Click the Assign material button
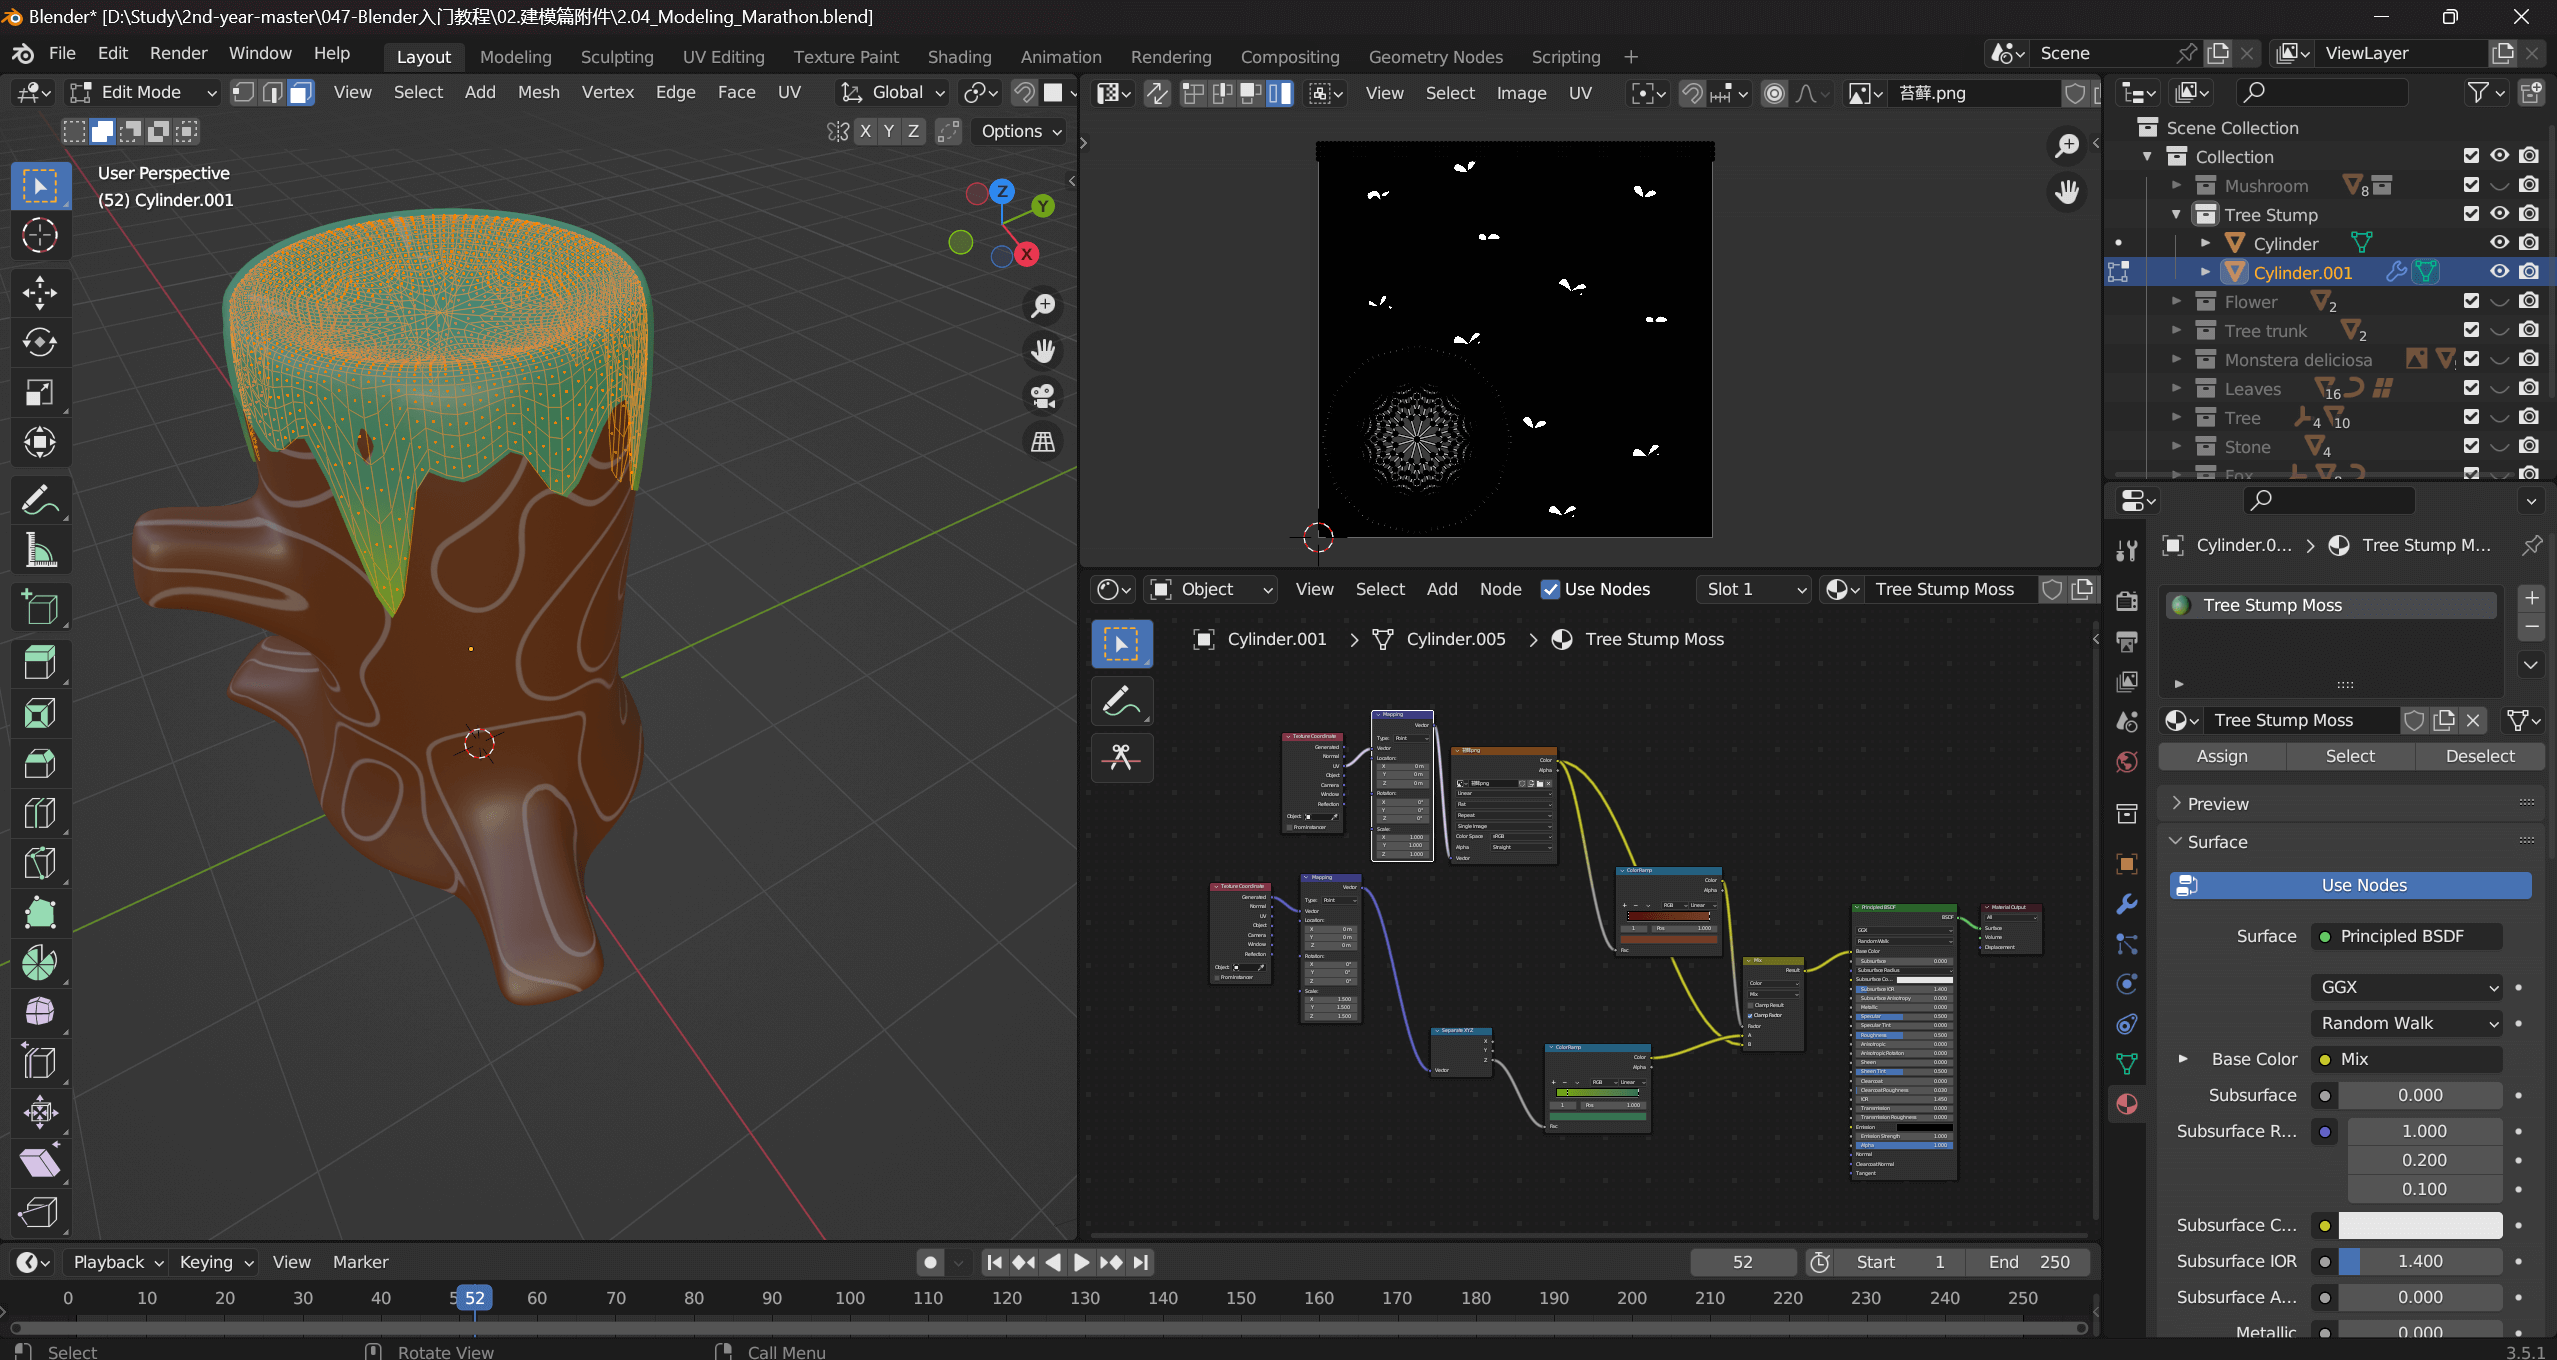 pos(2221,757)
